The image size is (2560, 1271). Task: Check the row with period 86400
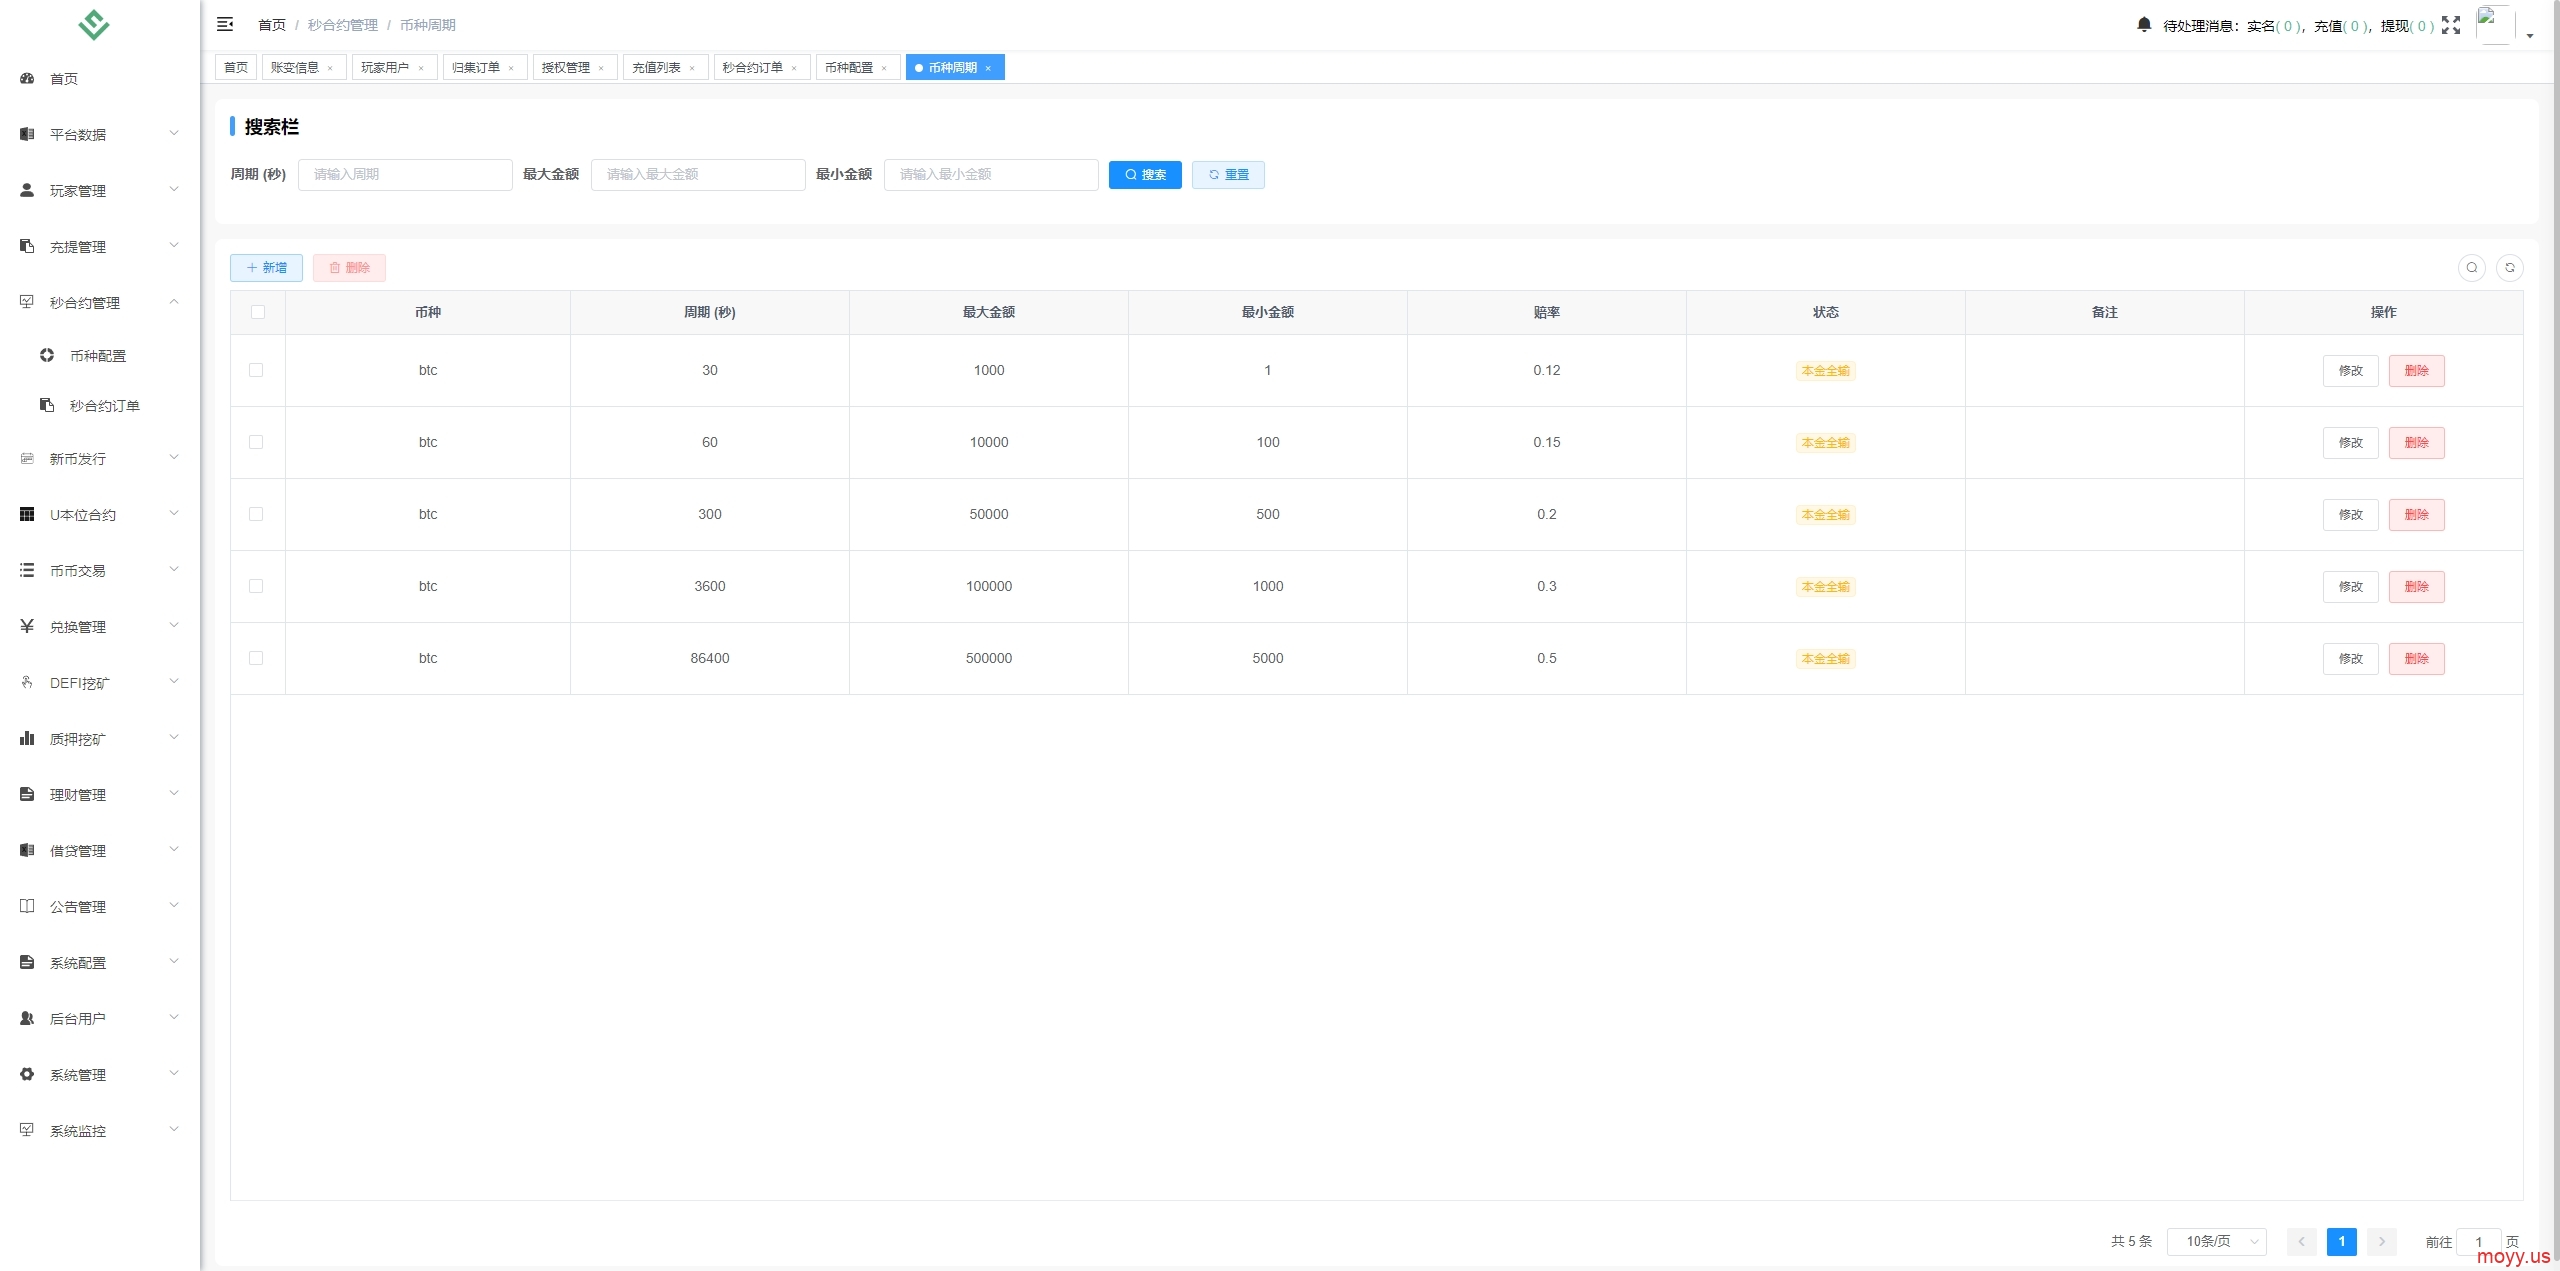(256, 658)
